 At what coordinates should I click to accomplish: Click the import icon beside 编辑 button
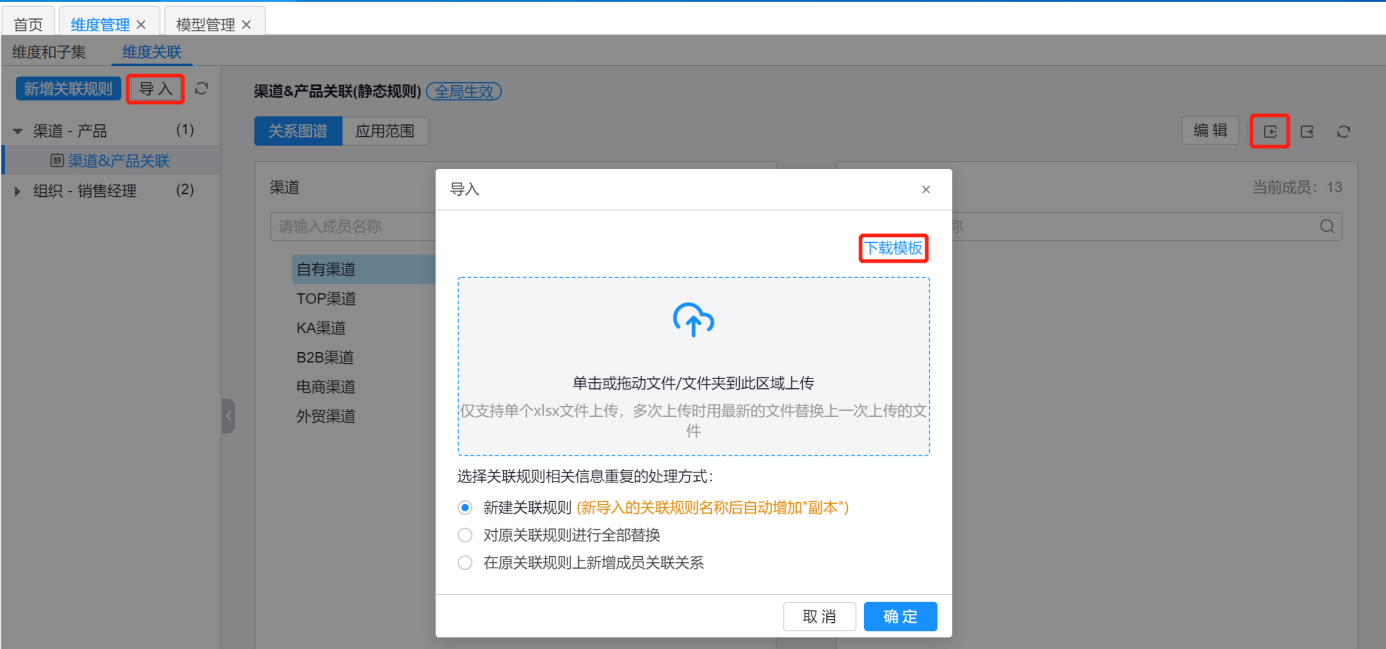point(1270,131)
